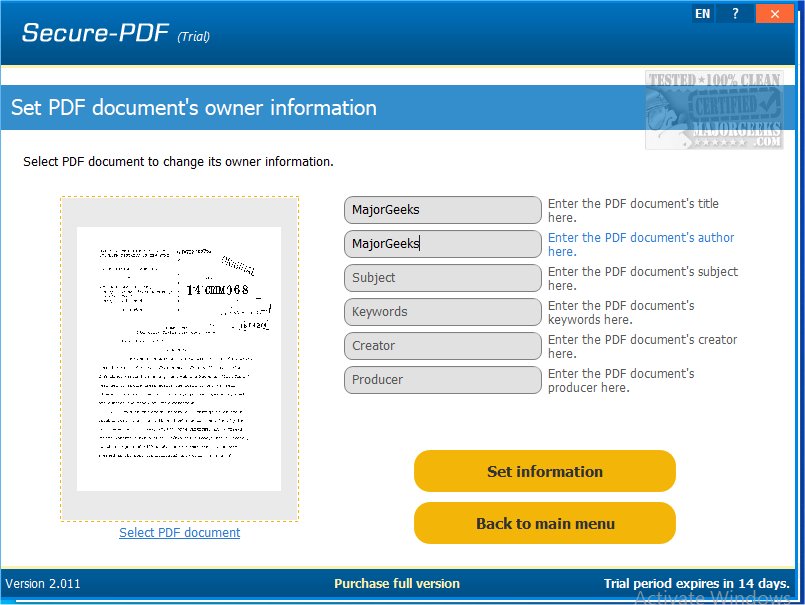
Task: Click the Purchase full version link
Action: 397,583
